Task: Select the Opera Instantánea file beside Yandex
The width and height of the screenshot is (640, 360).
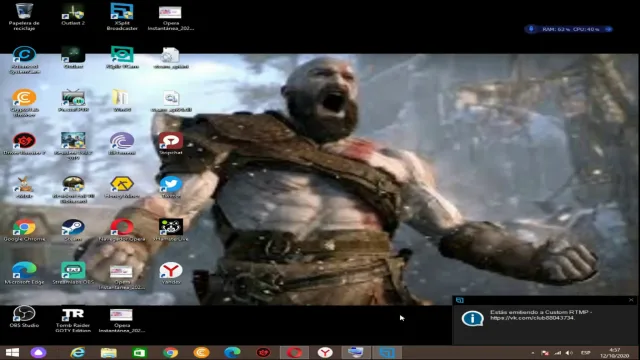Action: click(x=122, y=277)
